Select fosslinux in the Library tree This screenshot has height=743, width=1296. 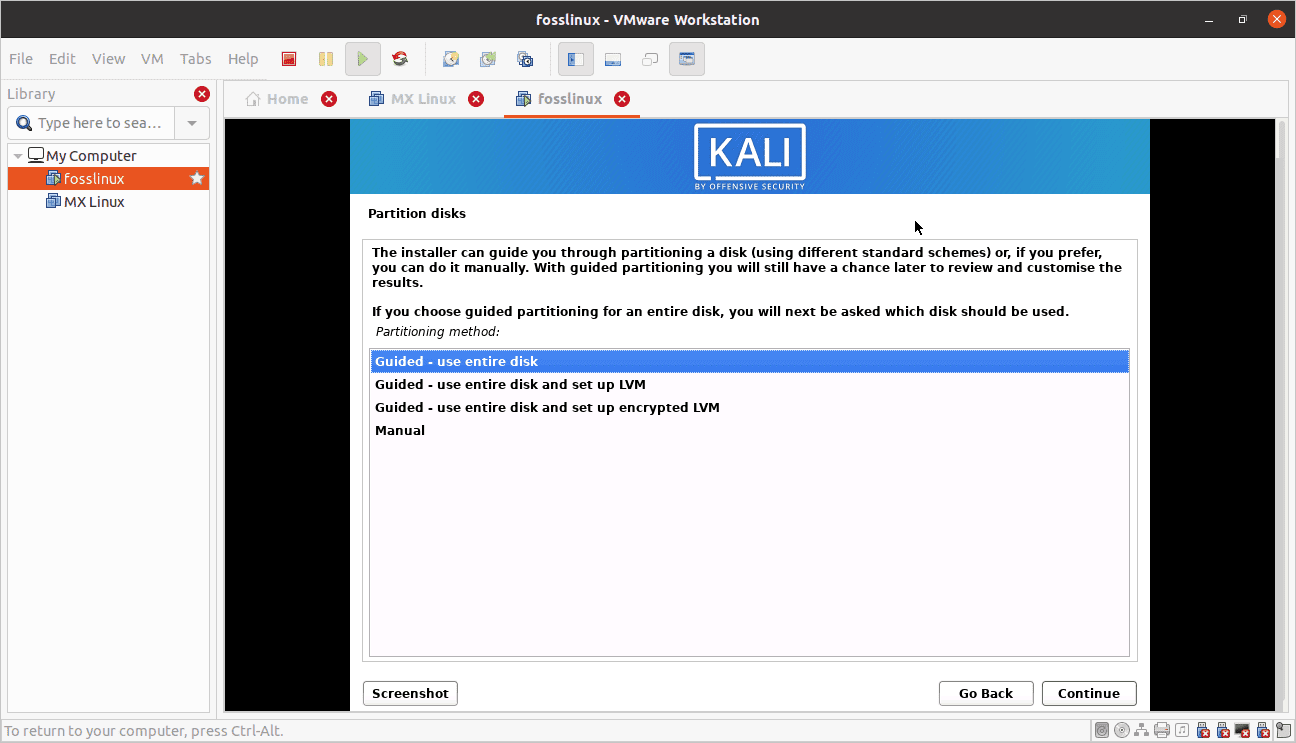pos(108,178)
